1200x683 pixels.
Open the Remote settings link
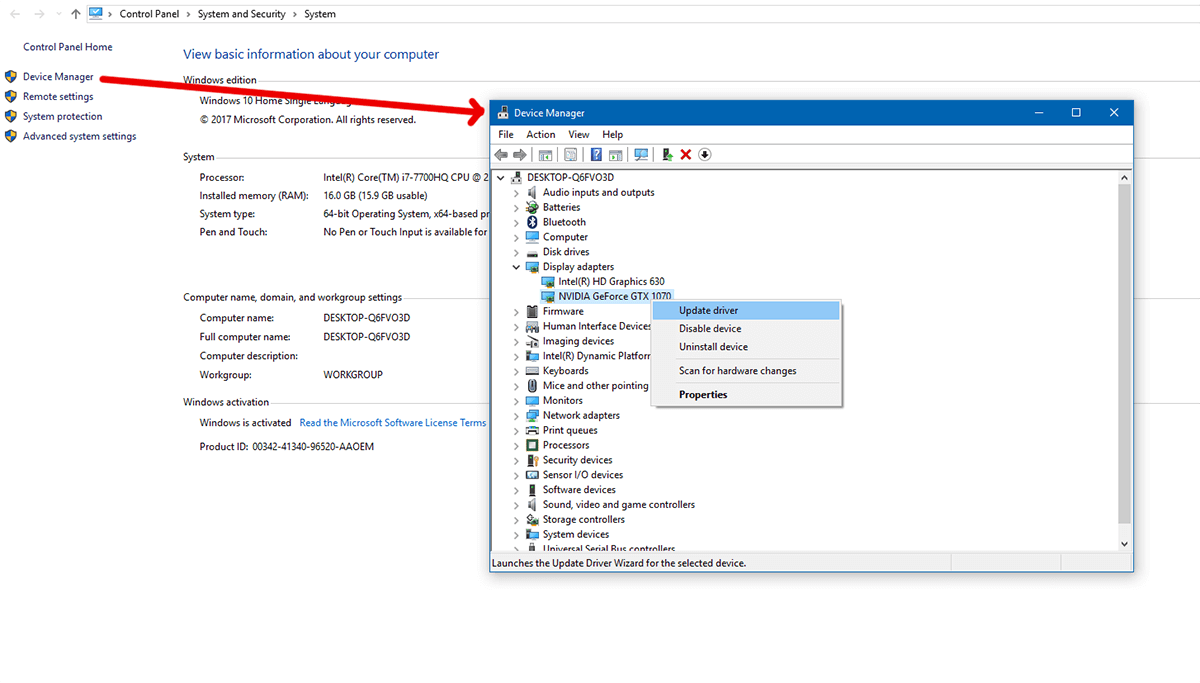58,97
